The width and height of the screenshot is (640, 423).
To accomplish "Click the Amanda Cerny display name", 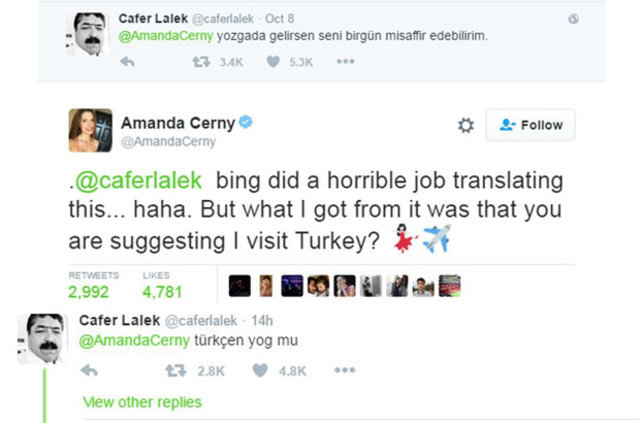I will tap(178, 123).
